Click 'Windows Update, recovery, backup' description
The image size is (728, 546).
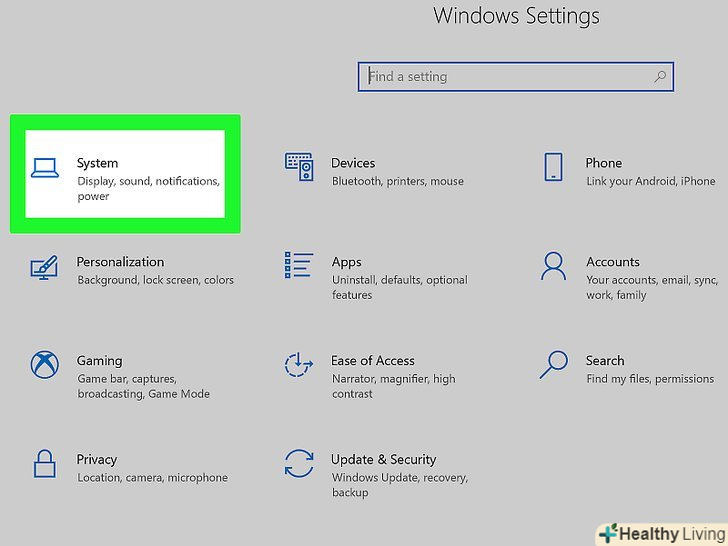click(x=400, y=485)
